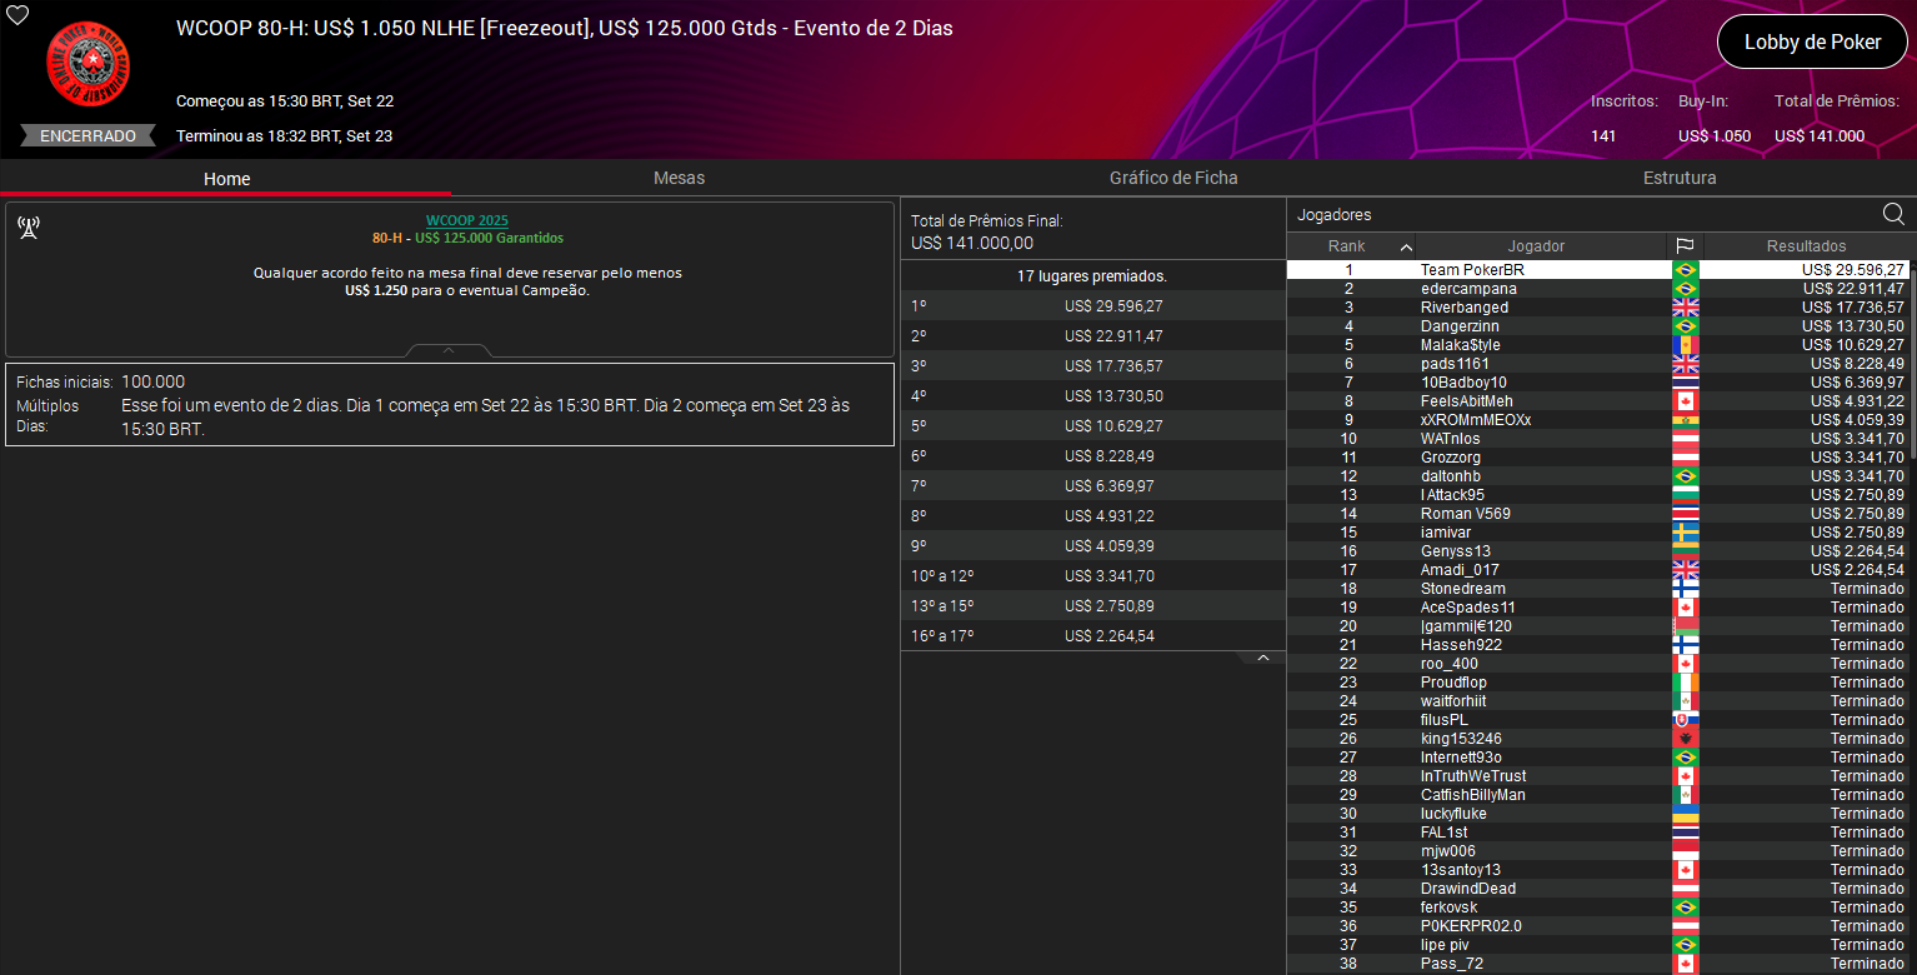1917x975 pixels.
Task: Click the ENCERRADO status badge
Action: click(88, 136)
